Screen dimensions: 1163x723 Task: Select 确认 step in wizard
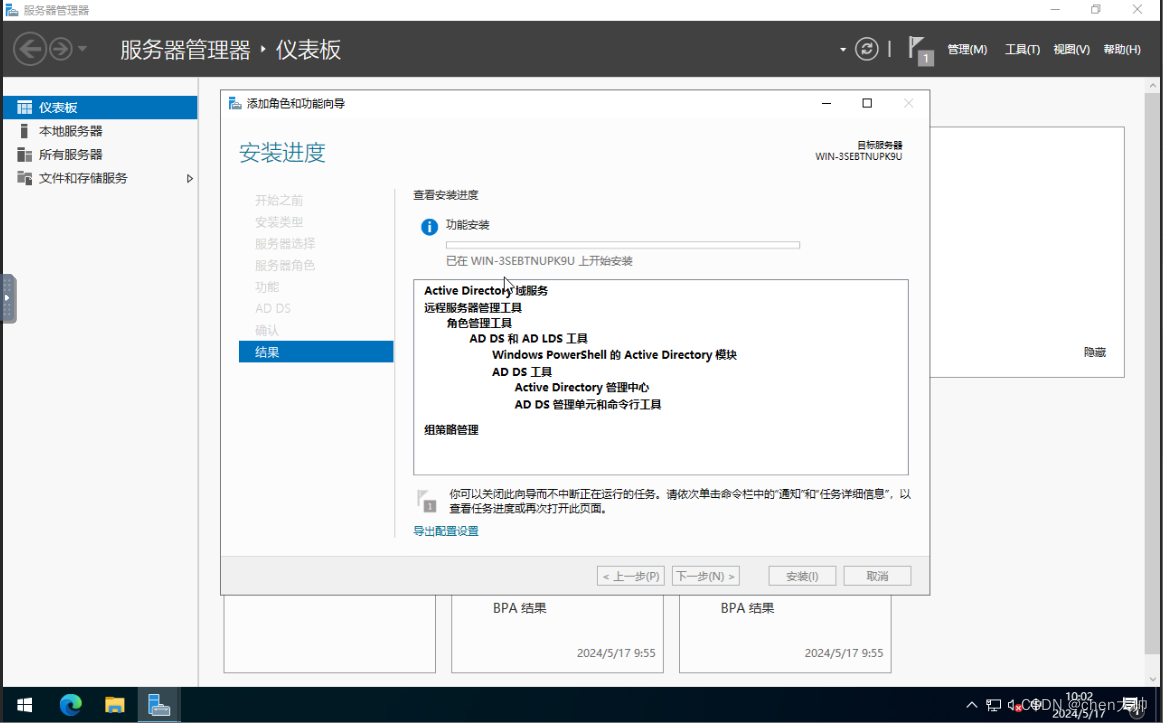(x=267, y=330)
